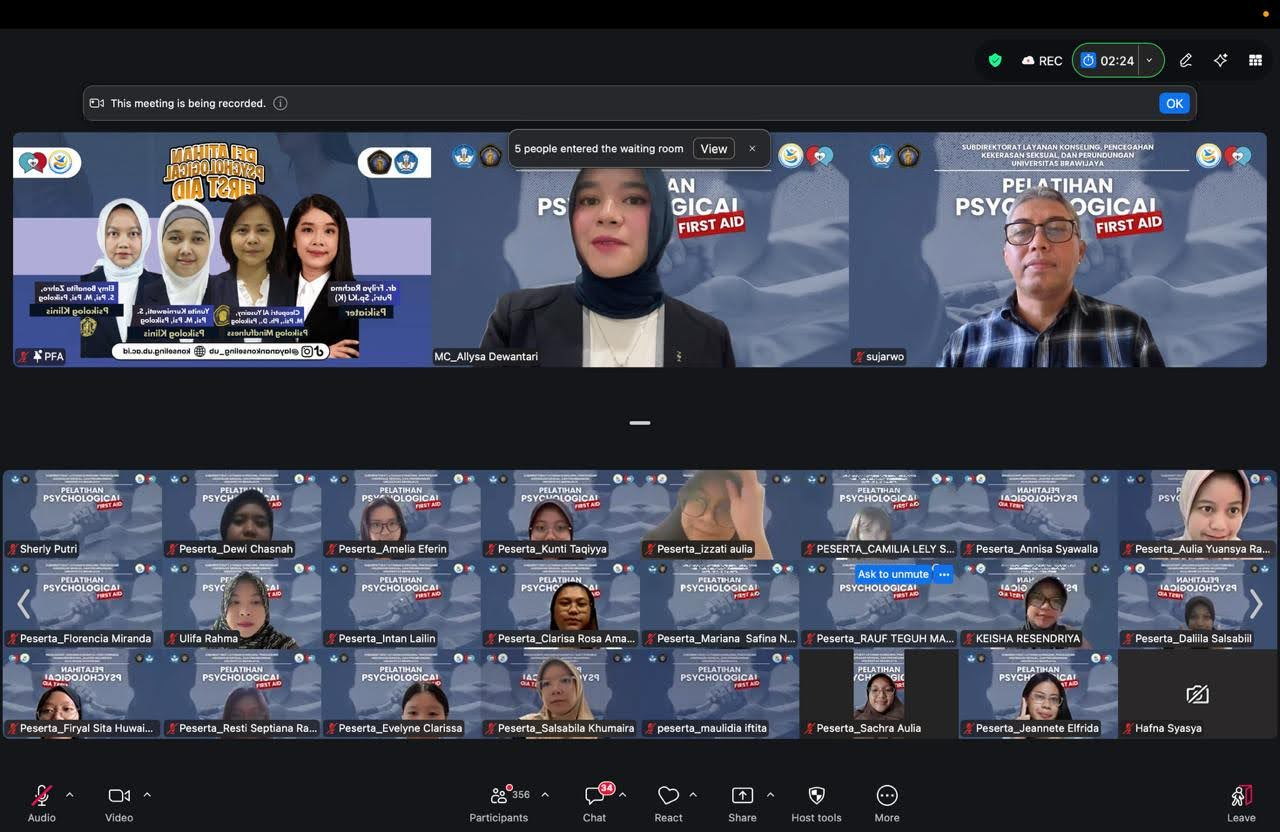Image resolution: width=1280 pixels, height=832 pixels.
Task: Select Peserta_Jeannete Elfrida's video tile
Action: 1038,694
